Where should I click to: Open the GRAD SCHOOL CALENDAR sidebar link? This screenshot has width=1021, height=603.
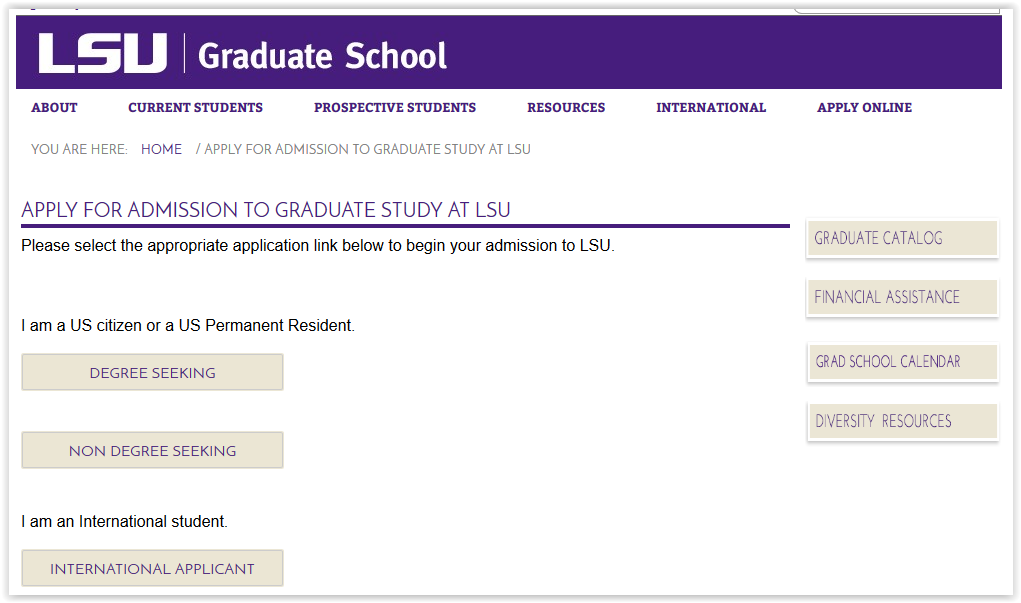pos(902,361)
